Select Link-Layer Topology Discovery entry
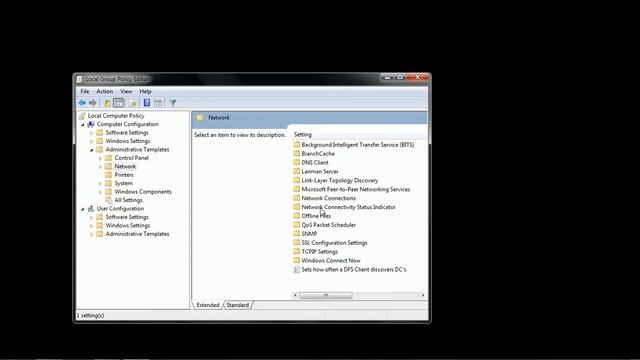Image resolution: width=640 pixels, height=360 pixels. pos(340,180)
